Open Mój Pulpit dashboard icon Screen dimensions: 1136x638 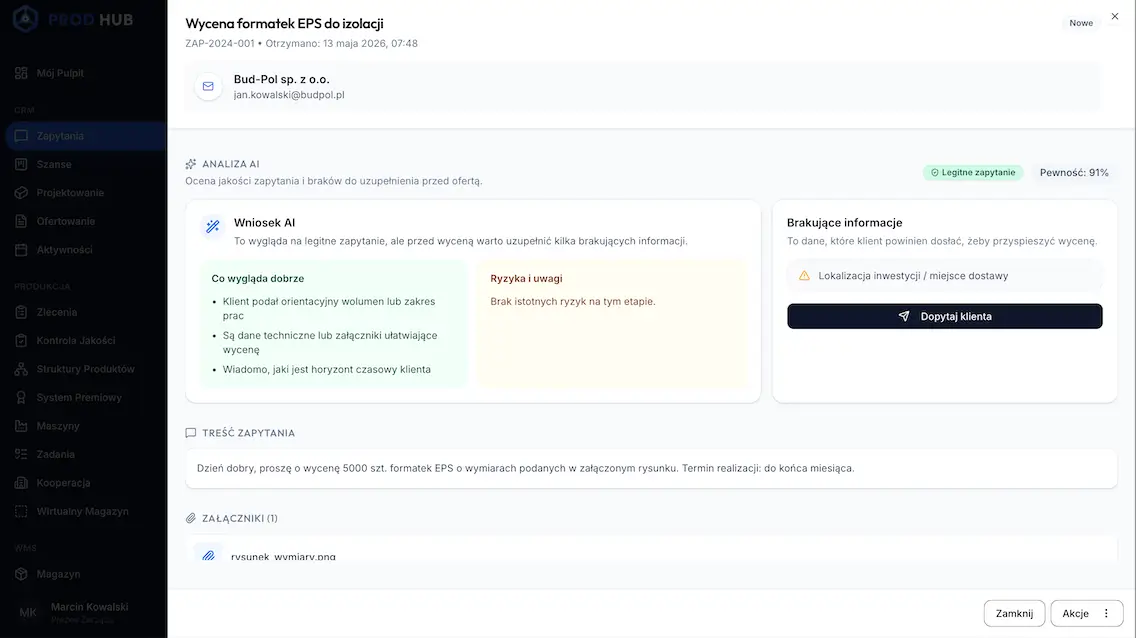[x=21, y=73]
